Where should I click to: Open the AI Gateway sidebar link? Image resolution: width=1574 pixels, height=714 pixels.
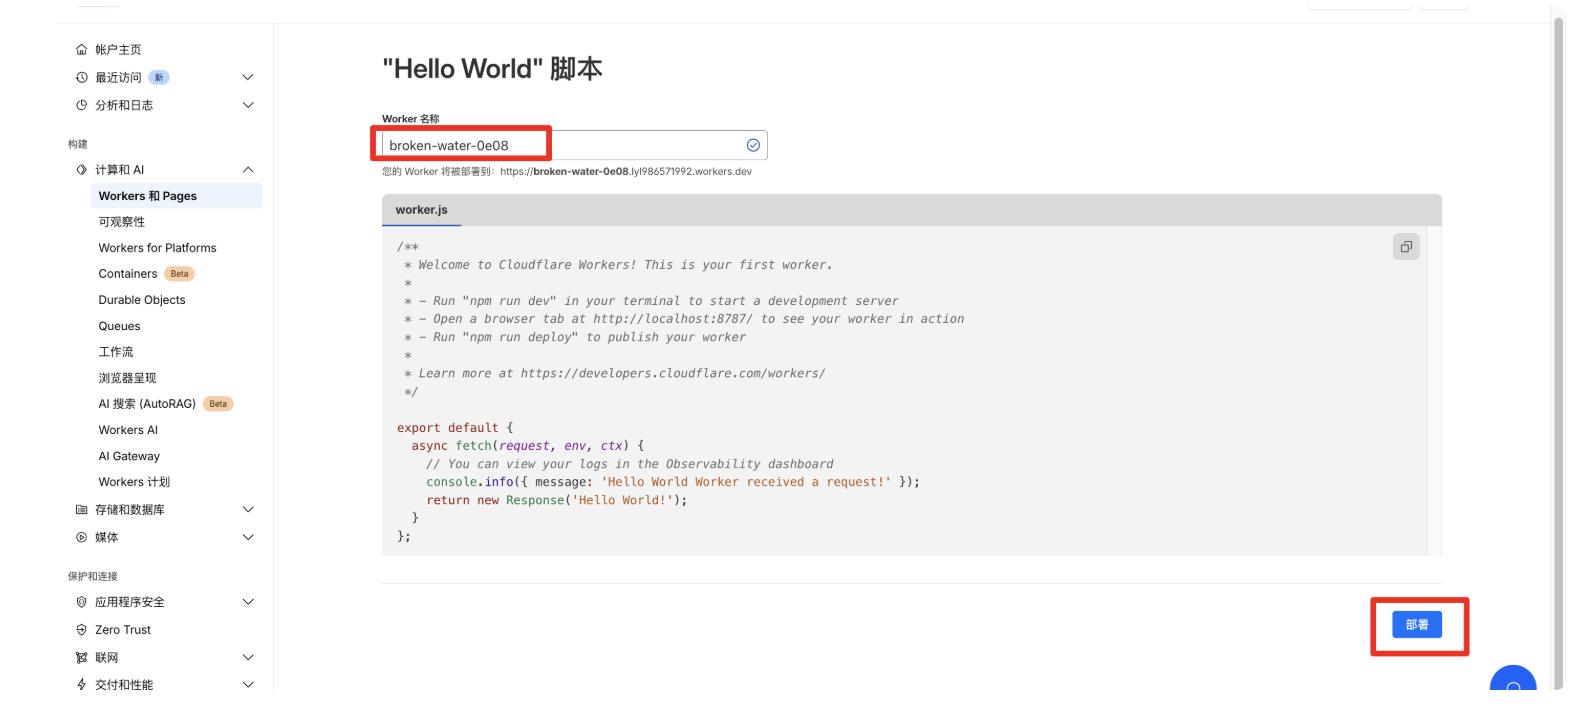tap(129, 456)
